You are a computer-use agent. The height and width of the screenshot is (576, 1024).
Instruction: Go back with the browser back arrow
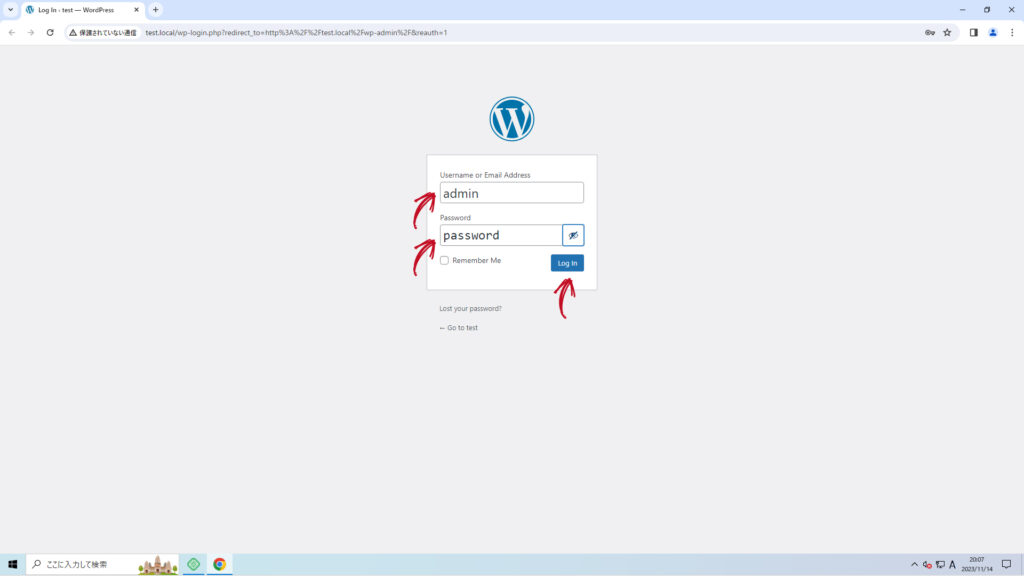[12, 32]
